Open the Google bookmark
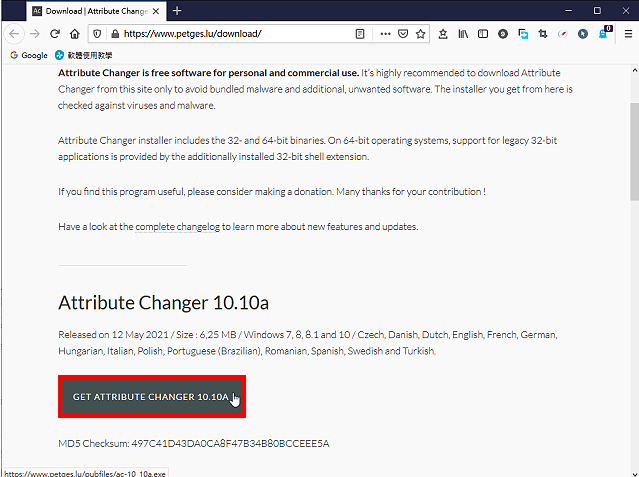This screenshot has width=639, height=477. point(29,55)
